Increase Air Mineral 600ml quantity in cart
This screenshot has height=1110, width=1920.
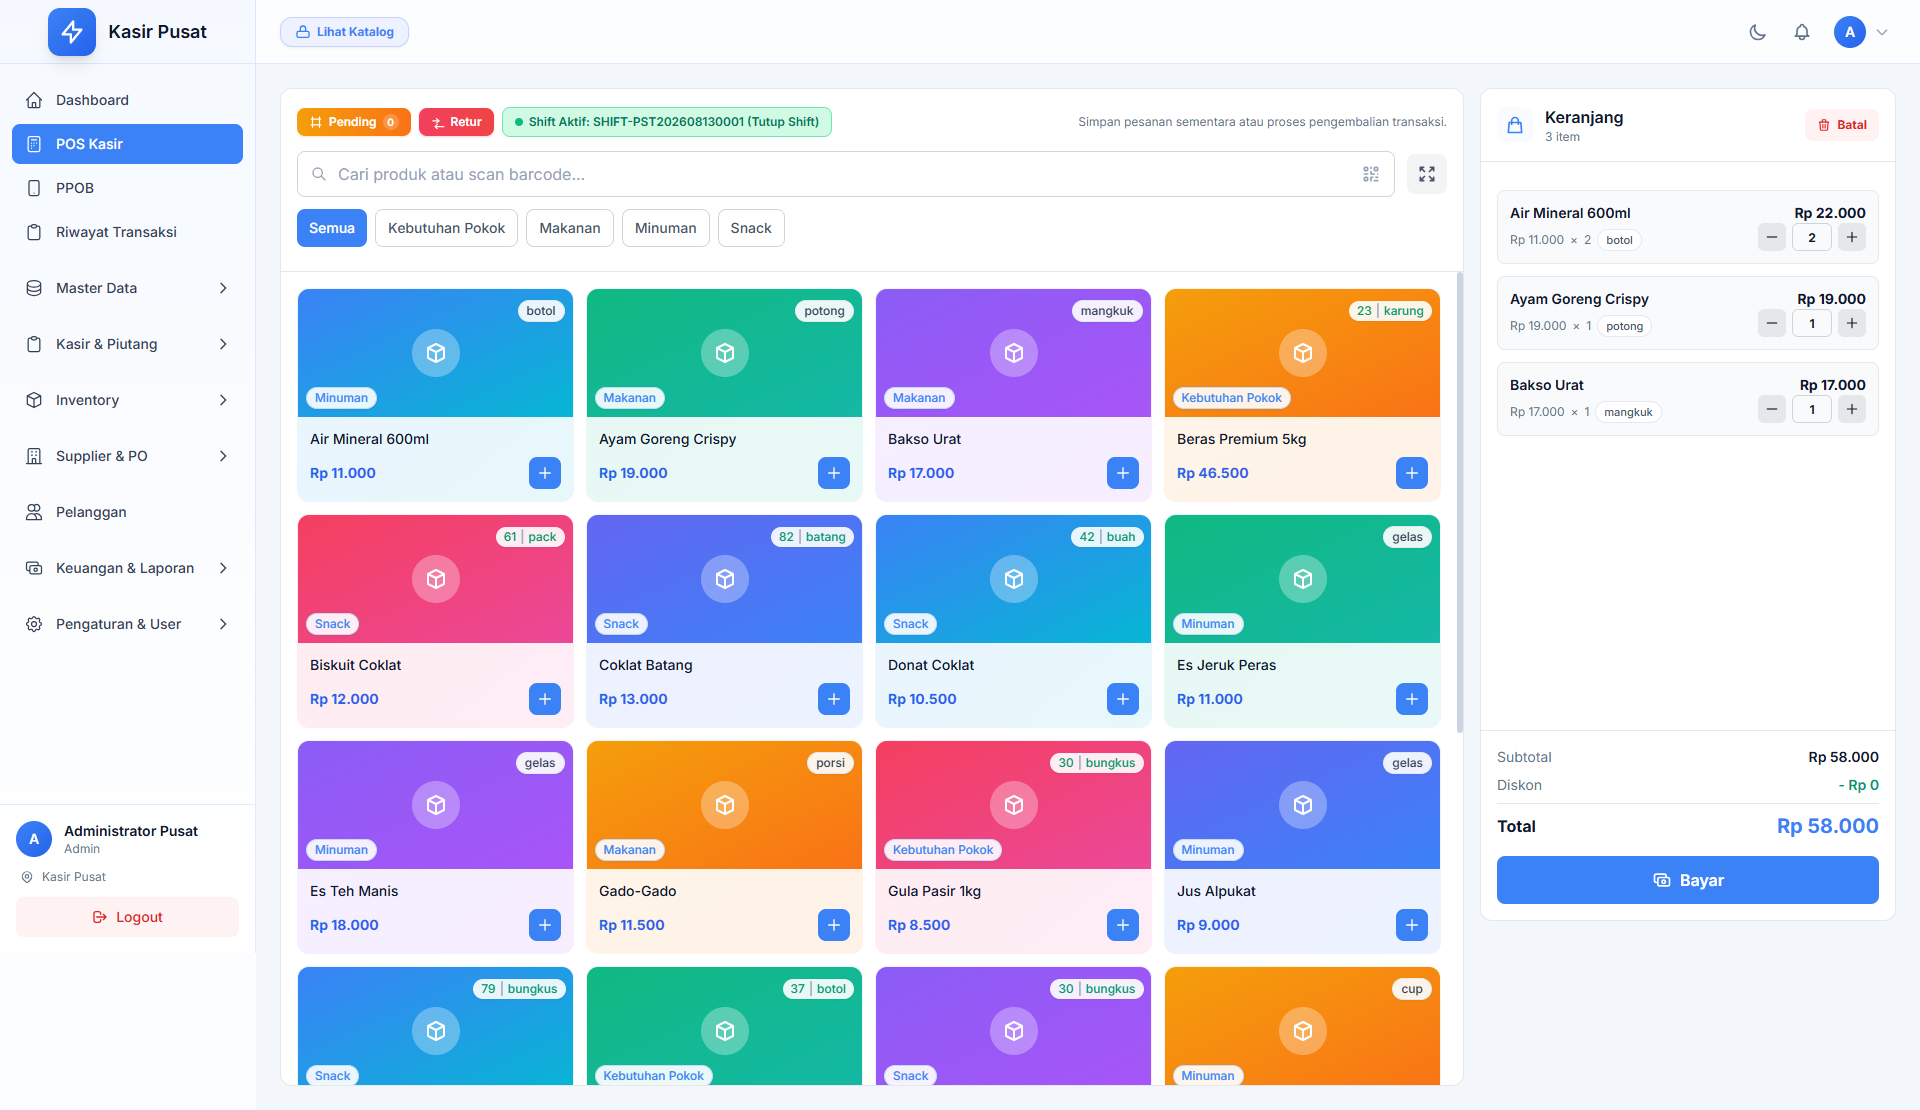[1852, 237]
